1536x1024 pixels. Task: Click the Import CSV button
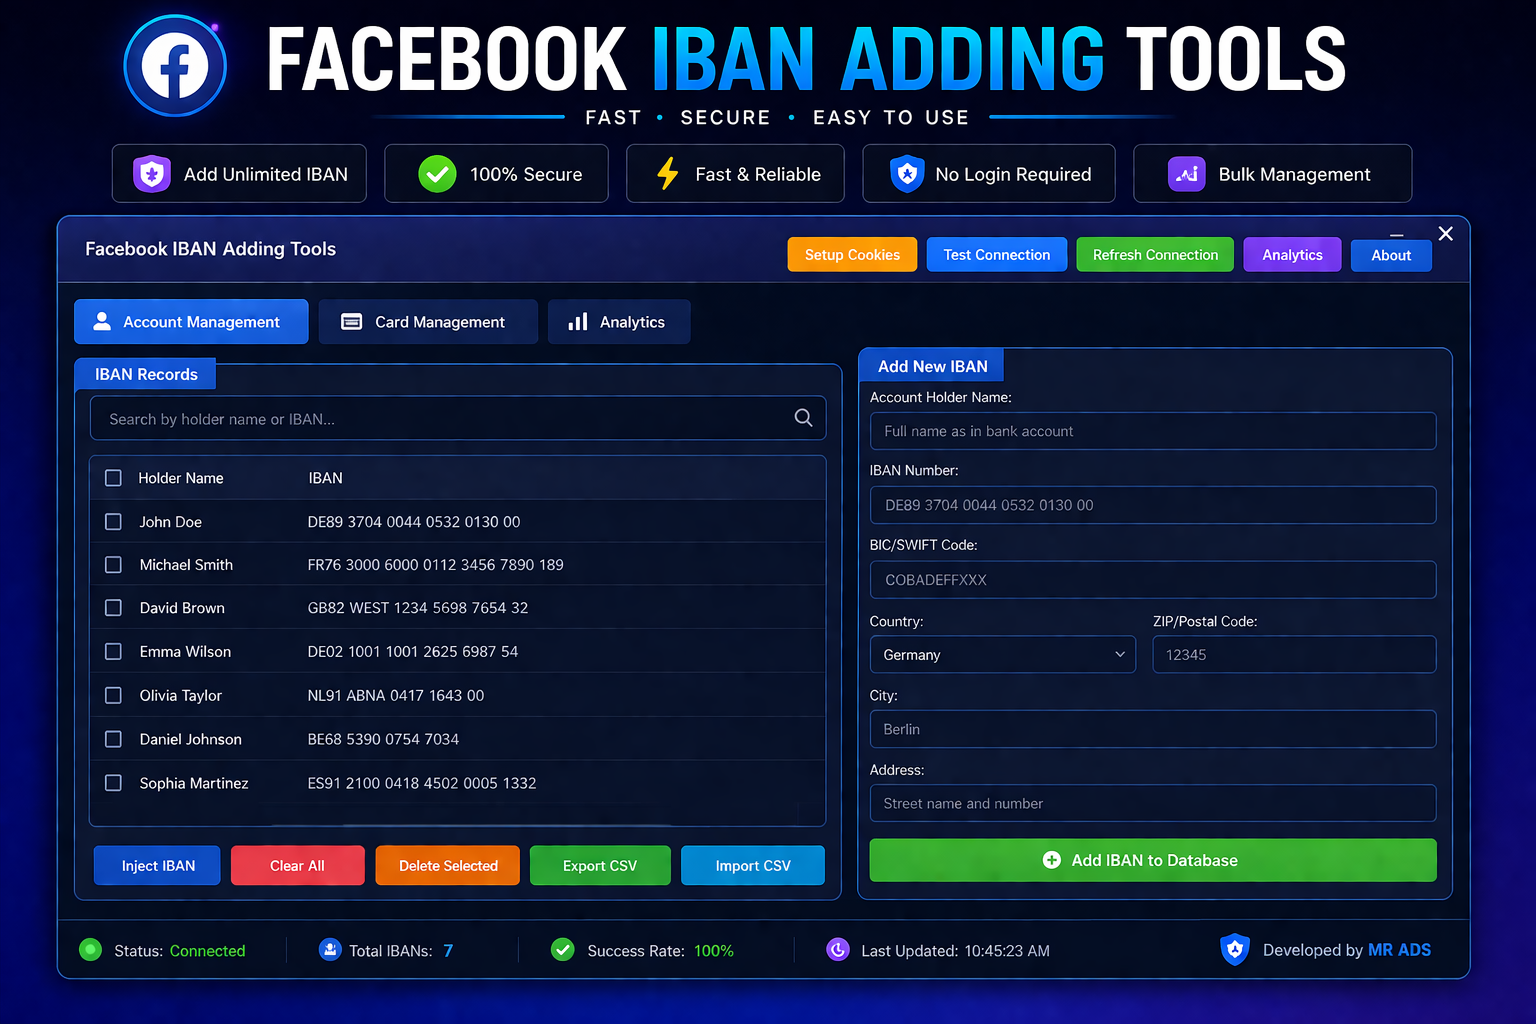click(x=753, y=866)
